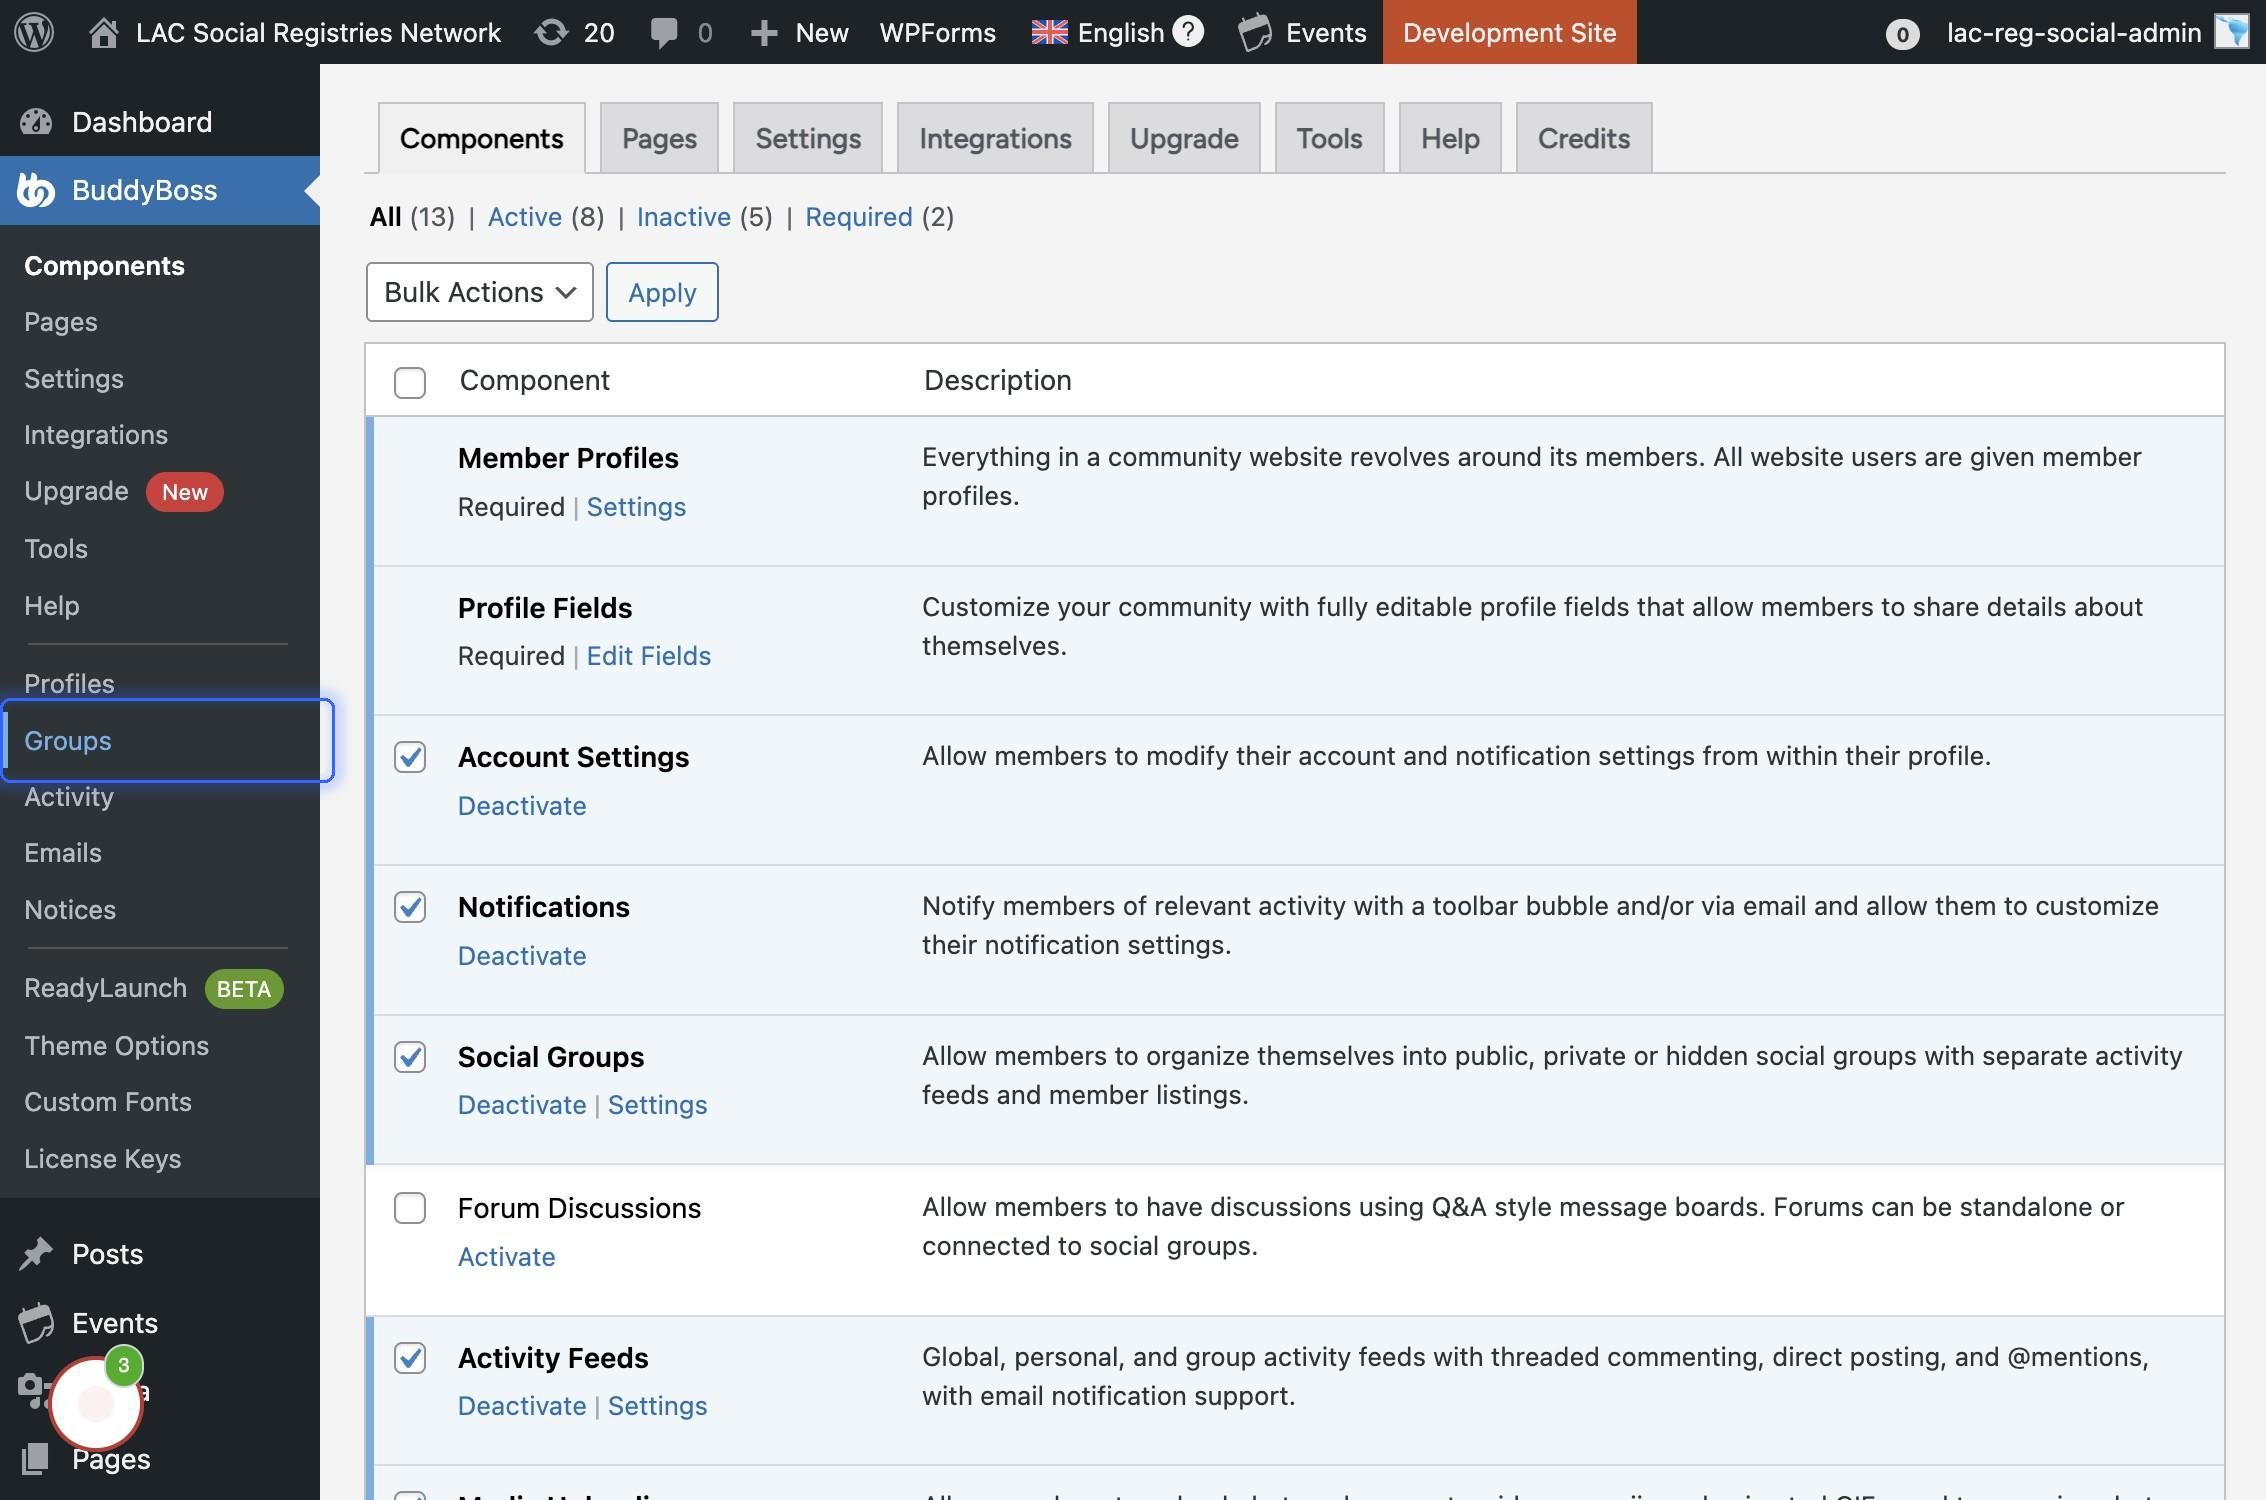Screen dimensions: 2266x1500
Task: Toggle the select-all Component checkbox
Action: (410, 382)
